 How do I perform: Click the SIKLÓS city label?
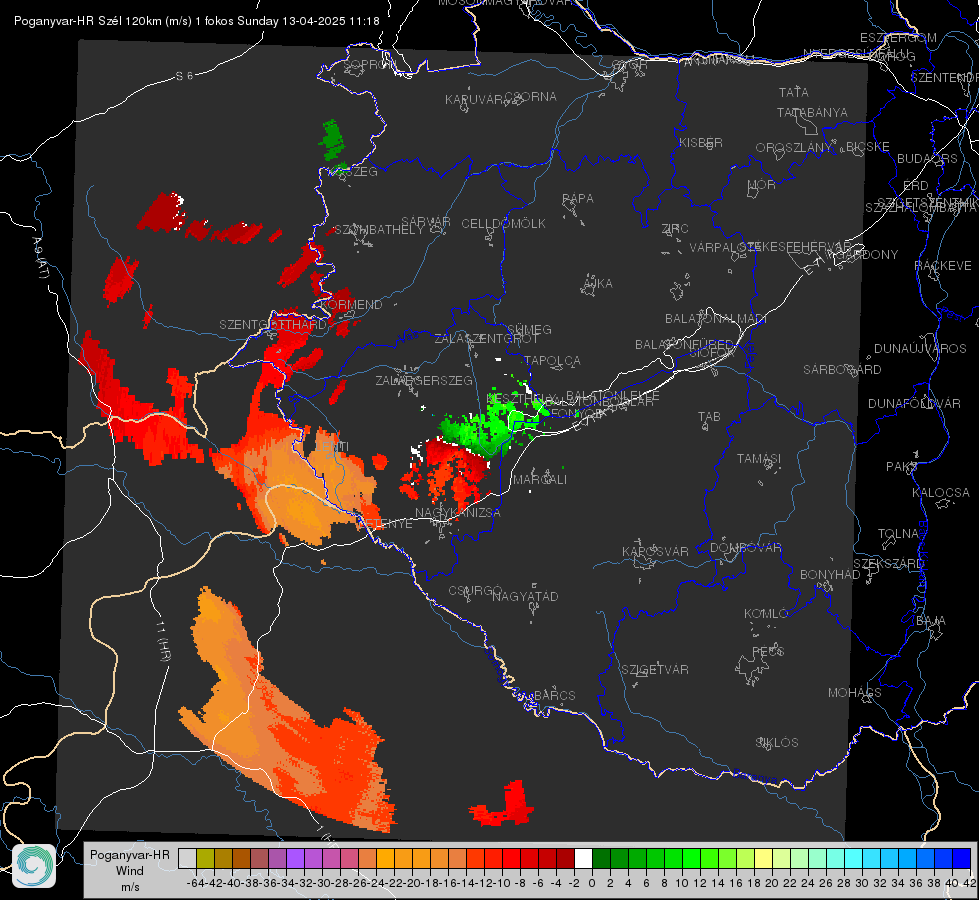tap(777, 743)
